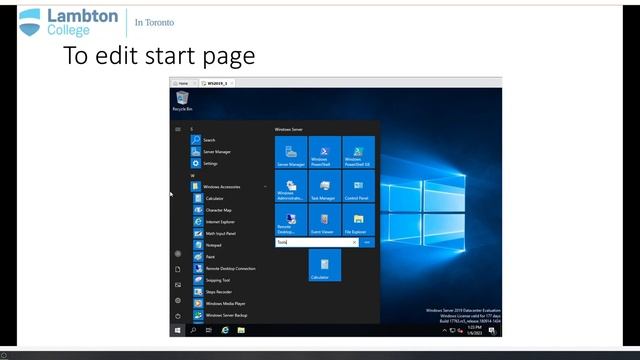The height and width of the screenshot is (360, 640).
Task: Open Pictures from the Start rail
Action: pyautogui.click(x=178, y=285)
